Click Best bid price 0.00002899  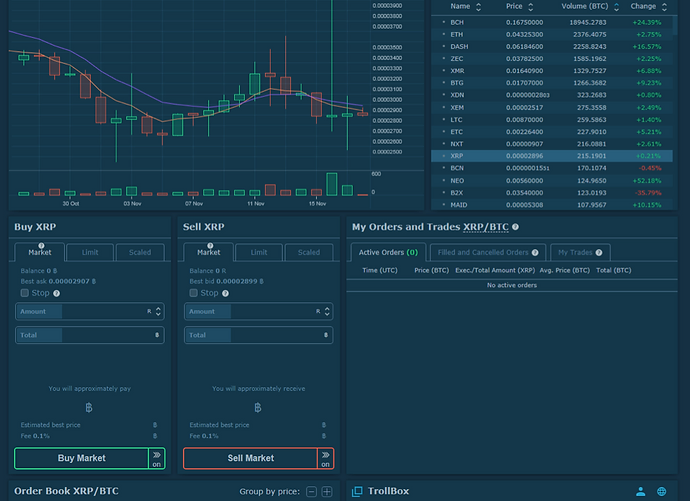(x=237, y=282)
